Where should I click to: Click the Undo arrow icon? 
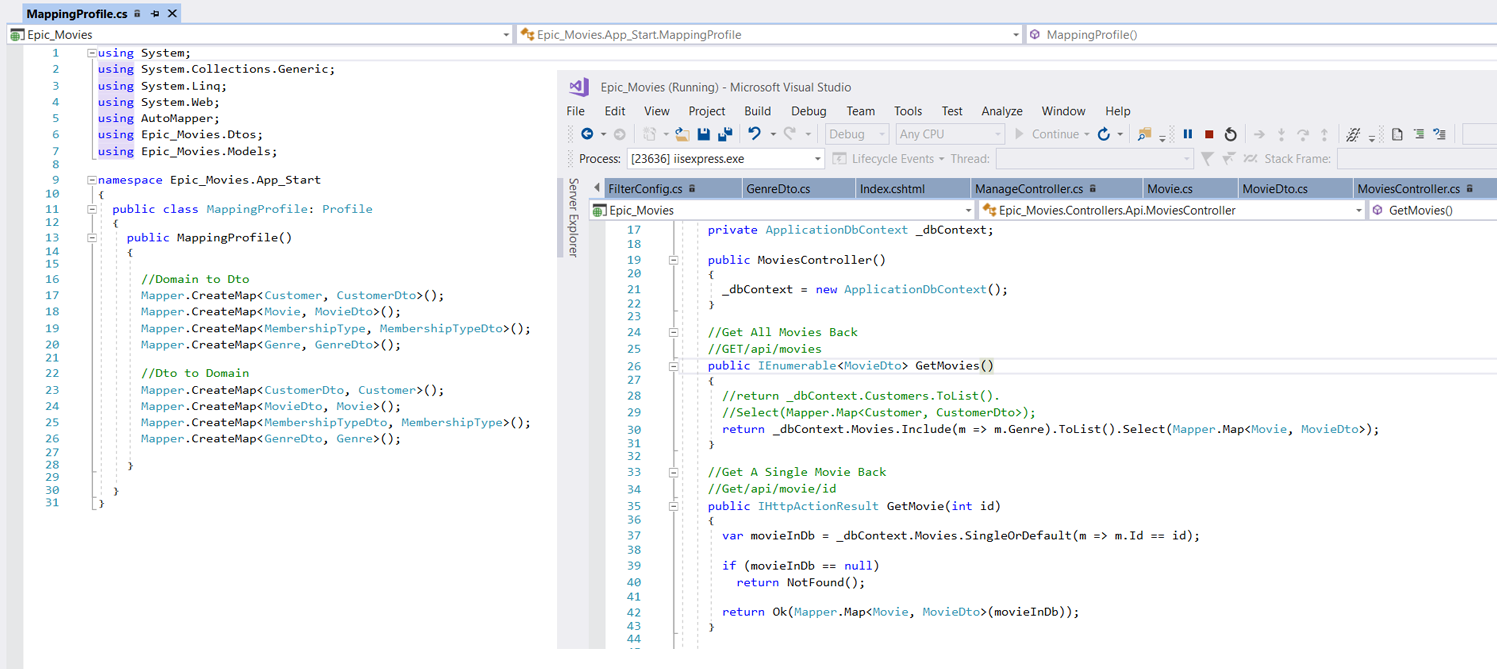(755, 134)
